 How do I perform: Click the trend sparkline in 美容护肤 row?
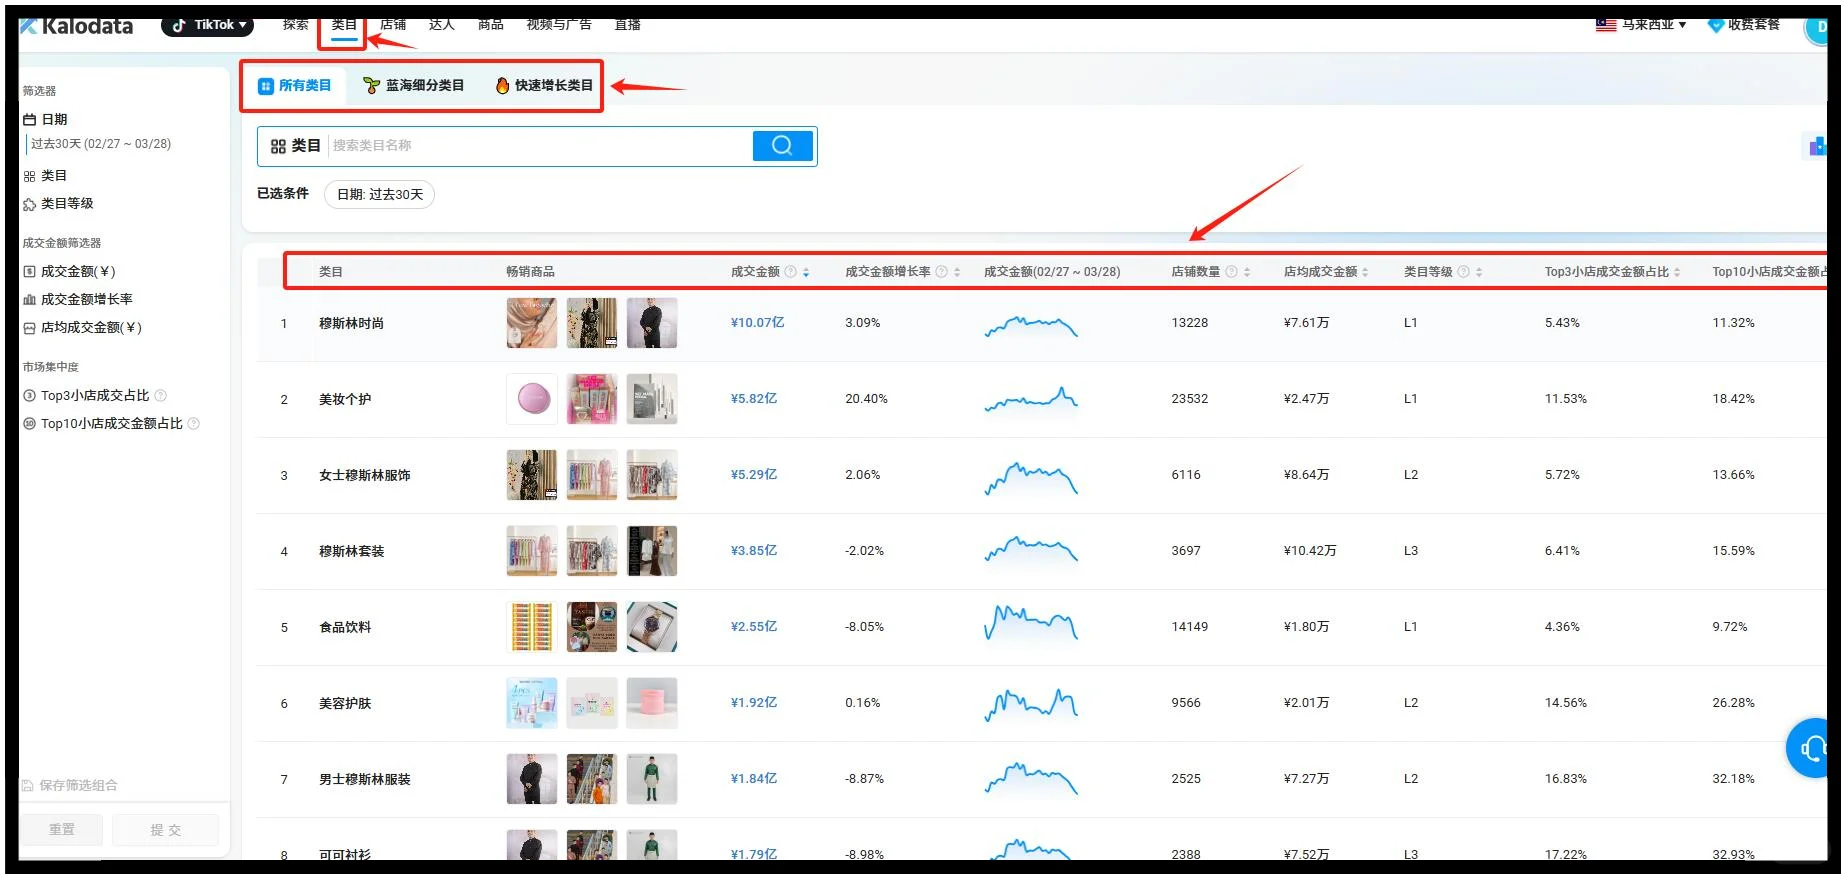(1031, 704)
